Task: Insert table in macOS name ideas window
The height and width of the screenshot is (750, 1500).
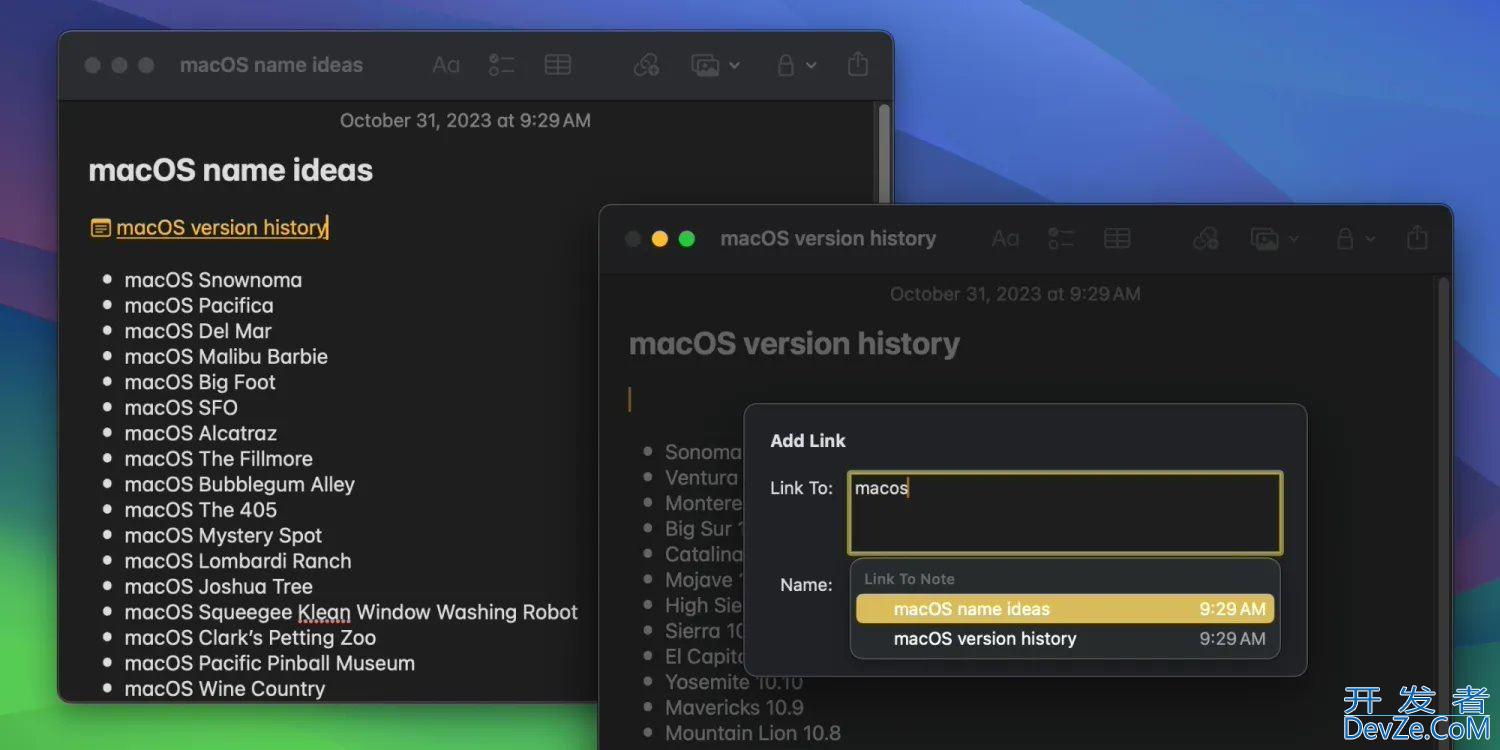Action: tap(558, 65)
